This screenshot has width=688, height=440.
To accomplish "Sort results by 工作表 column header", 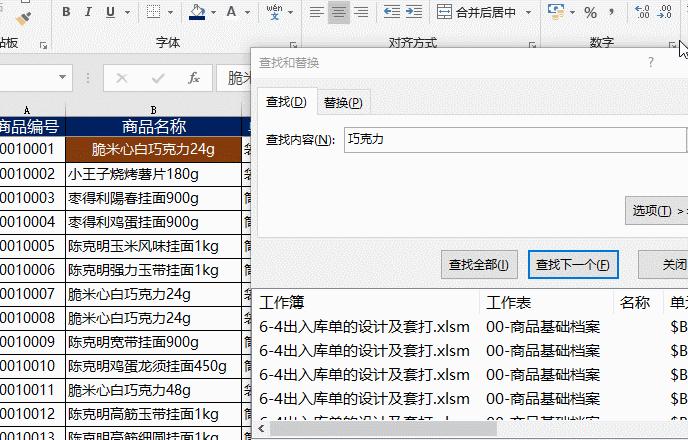I will click(546, 303).
